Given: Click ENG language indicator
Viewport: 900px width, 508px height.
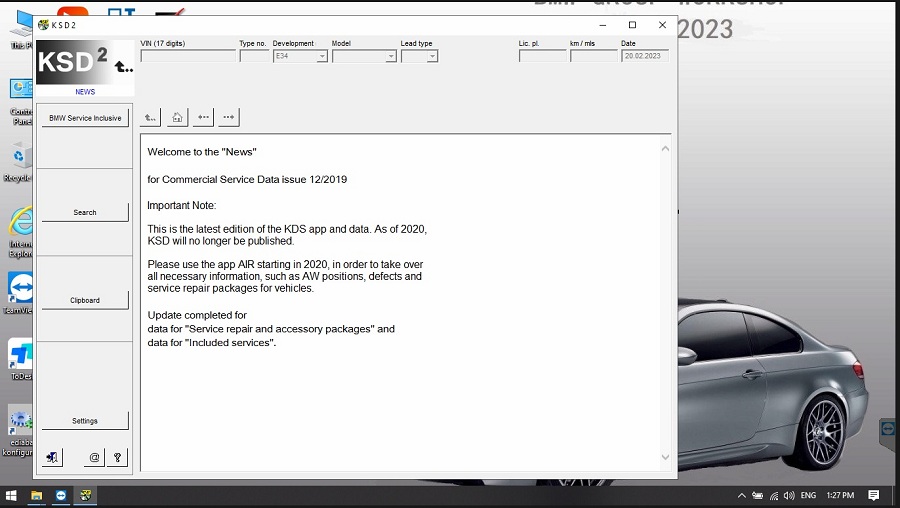Looking at the screenshot, I should pos(808,495).
